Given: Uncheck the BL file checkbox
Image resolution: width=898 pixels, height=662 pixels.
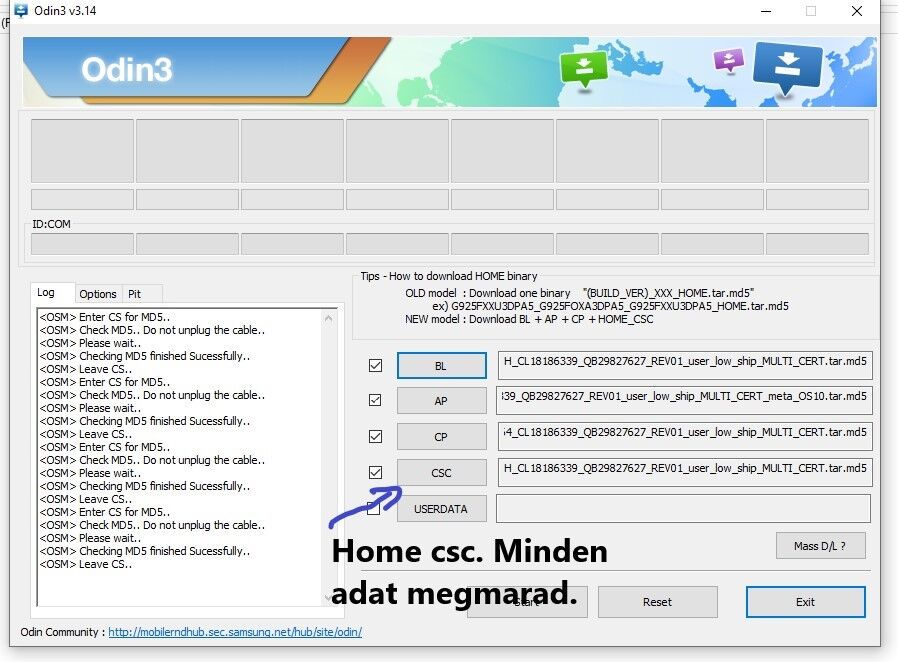Looking at the screenshot, I should [375, 365].
